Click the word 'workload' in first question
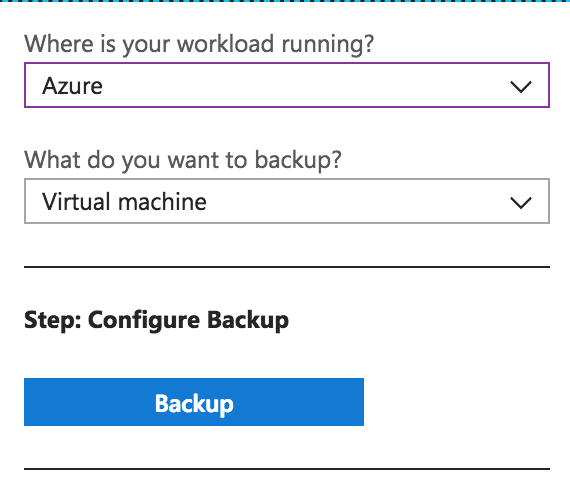 click(225, 44)
